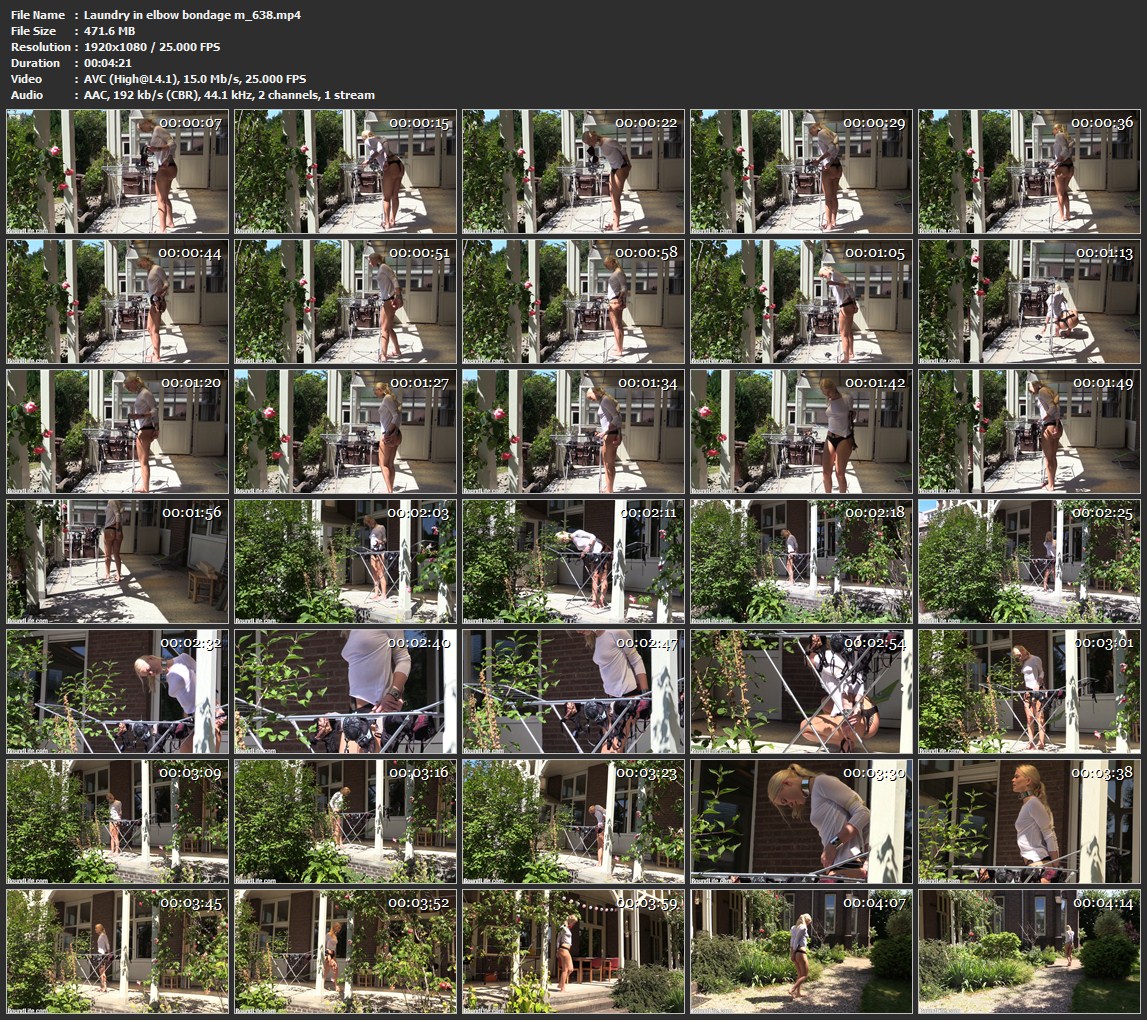Select the Resolution line 1920x1080

tap(152, 47)
